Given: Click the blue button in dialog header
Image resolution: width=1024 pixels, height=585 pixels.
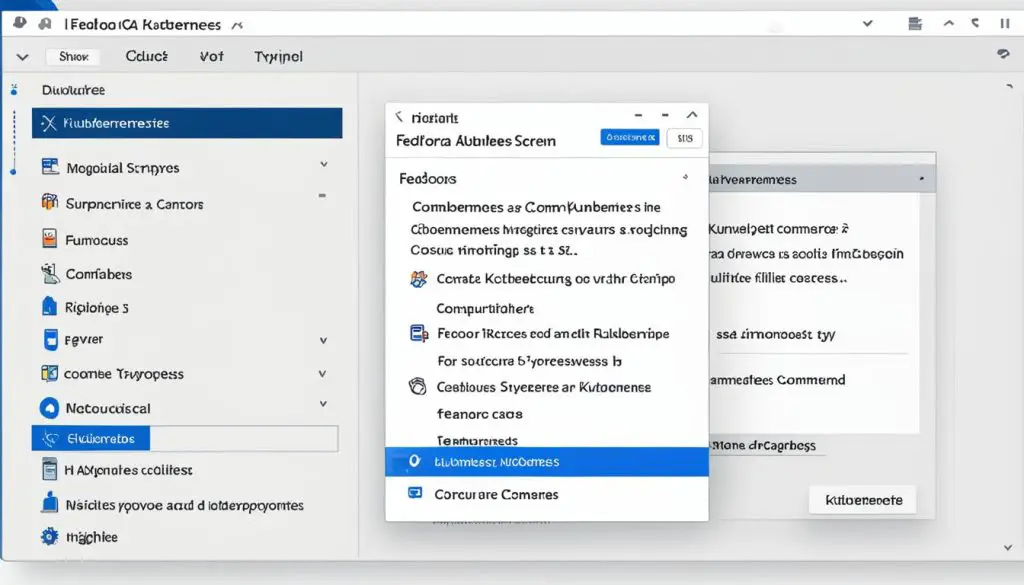Looking at the screenshot, I should pos(629,138).
